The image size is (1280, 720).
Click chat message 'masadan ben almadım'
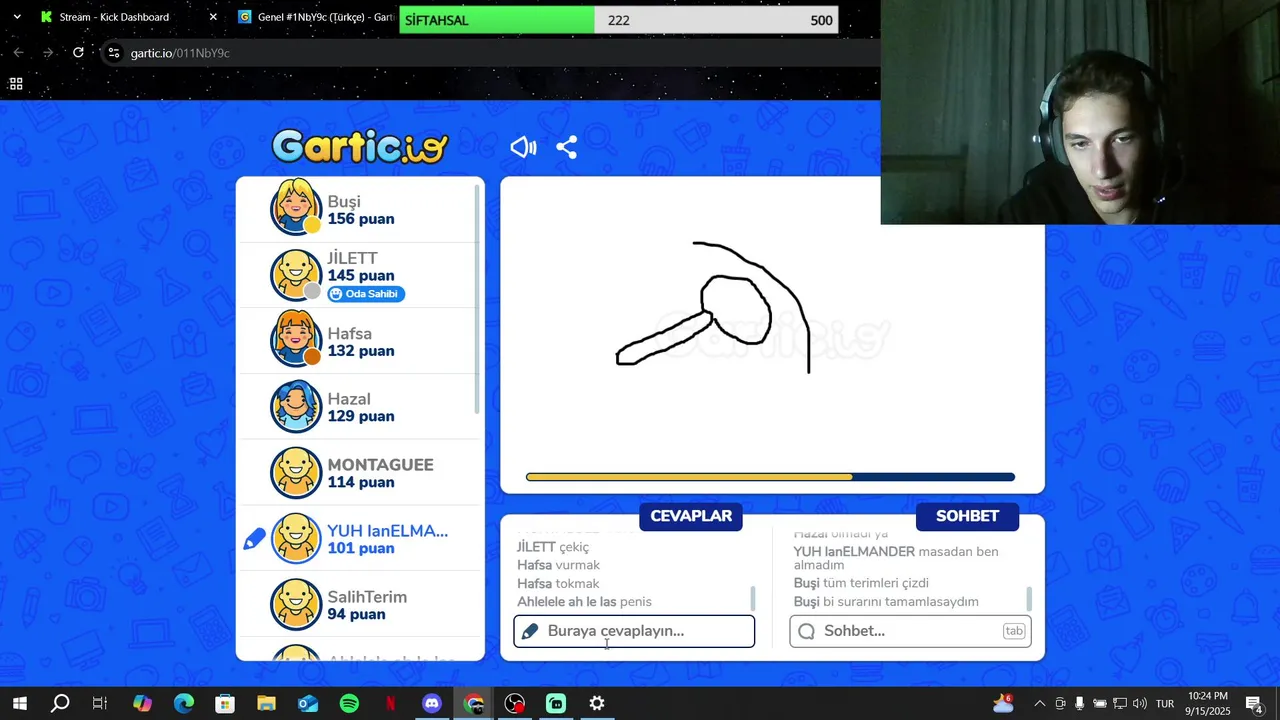(x=896, y=558)
